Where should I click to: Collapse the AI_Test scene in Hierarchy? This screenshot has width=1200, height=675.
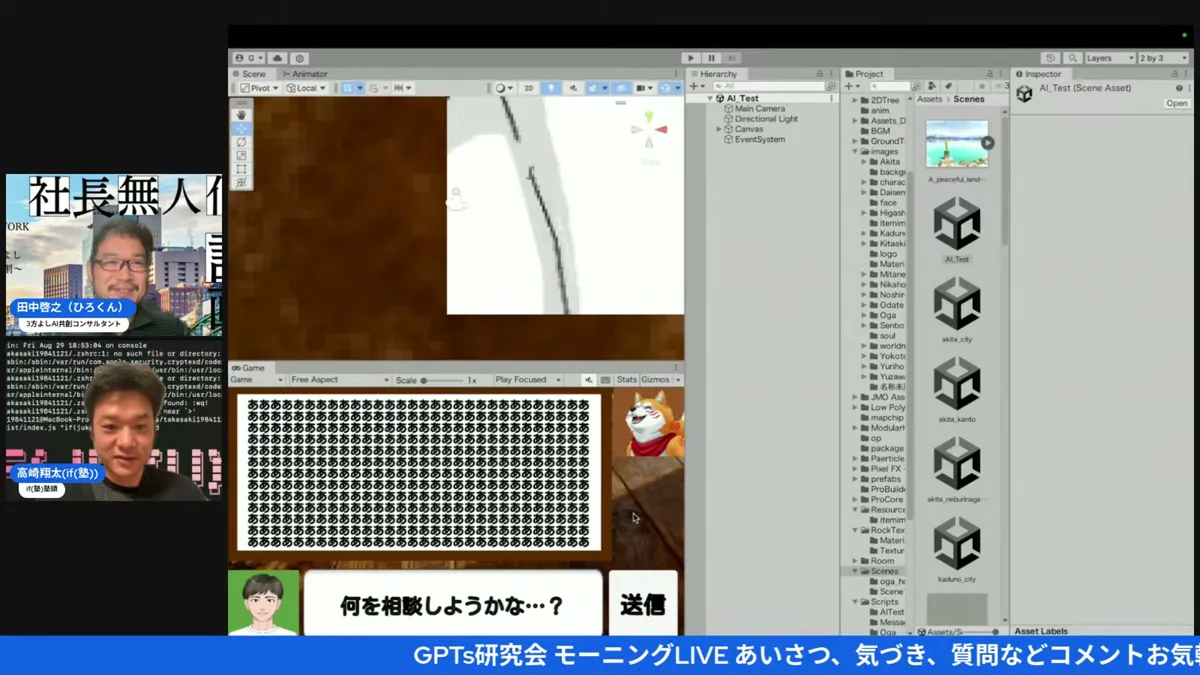710,99
